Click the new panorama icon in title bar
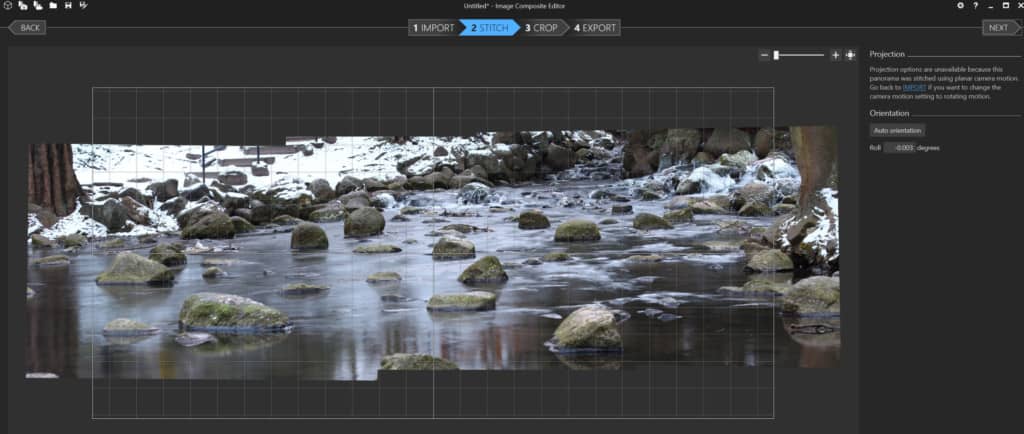1024x434 pixels. (7, 6)
